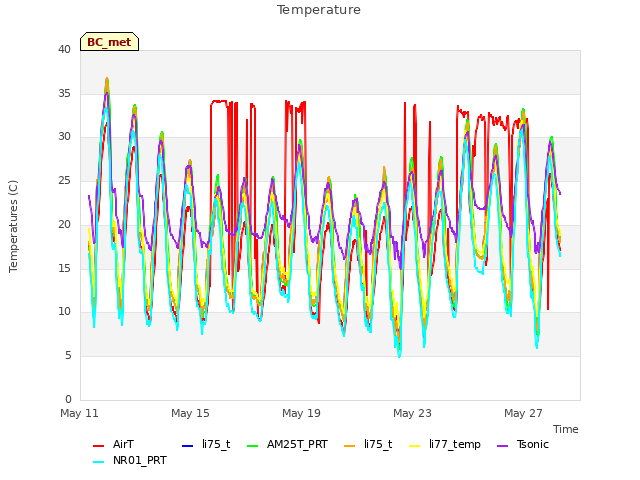This screenshot has width=640, height=480.
Task: Click the purple Tsonic legend swatch
Action: coord(502,445)
